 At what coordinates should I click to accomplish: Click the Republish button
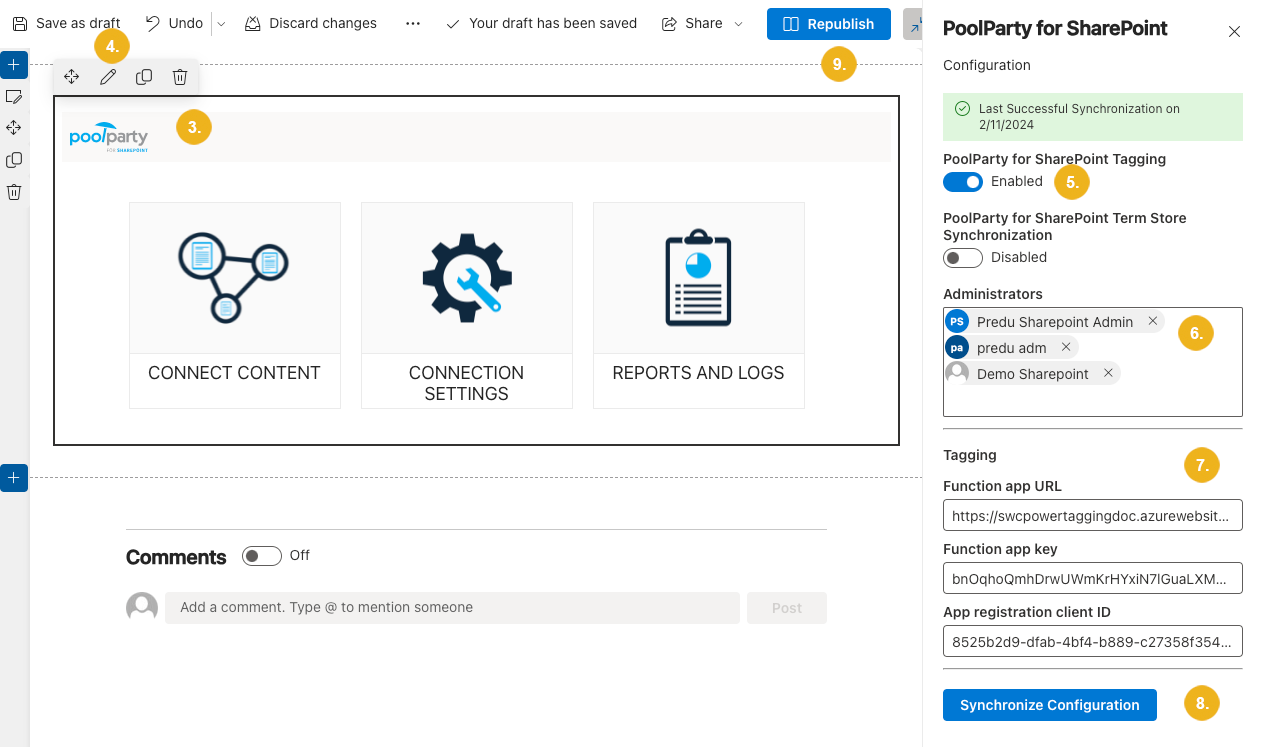coord(829,24)
